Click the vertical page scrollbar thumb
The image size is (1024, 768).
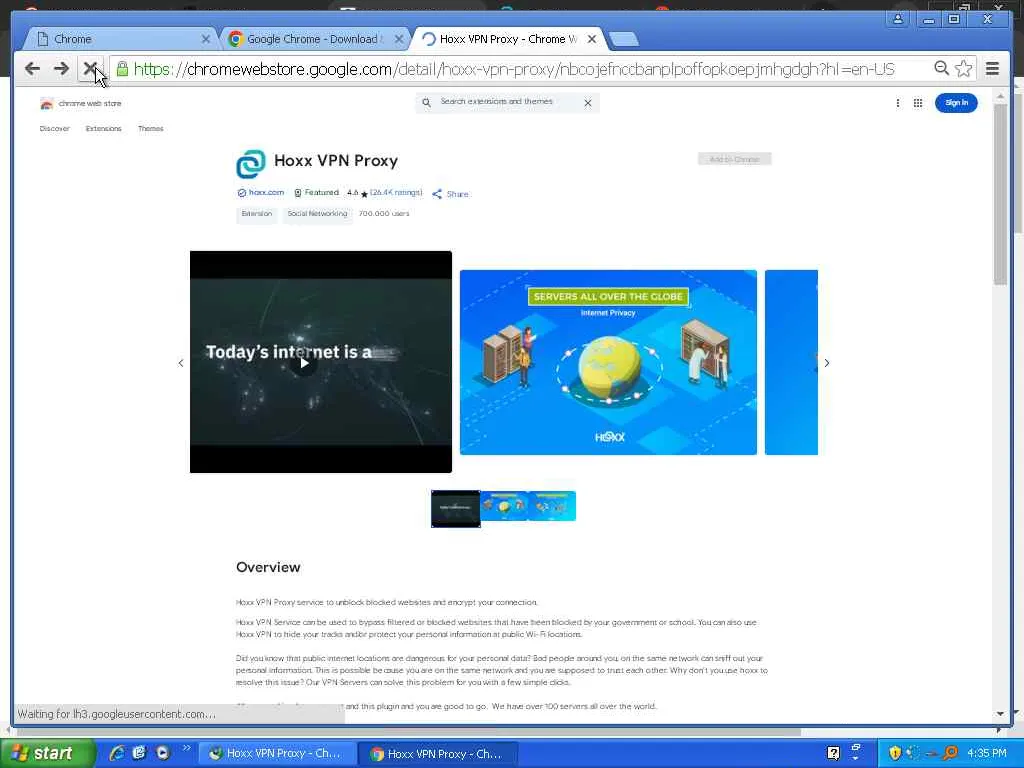(x=1000, y=193)
